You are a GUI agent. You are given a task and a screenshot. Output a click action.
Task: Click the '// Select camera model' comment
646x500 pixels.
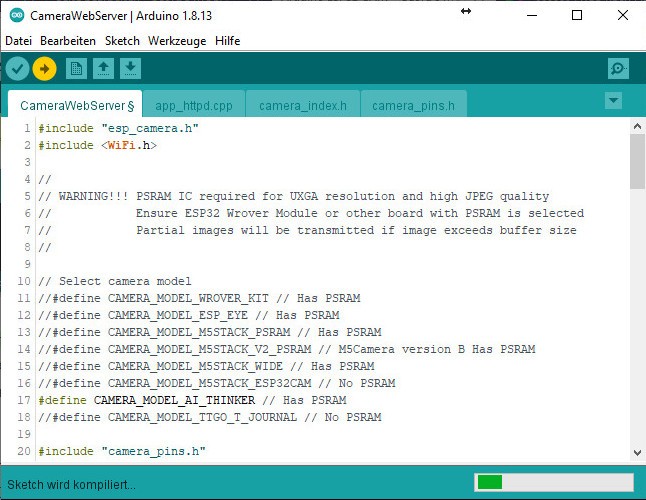(115, 281)
